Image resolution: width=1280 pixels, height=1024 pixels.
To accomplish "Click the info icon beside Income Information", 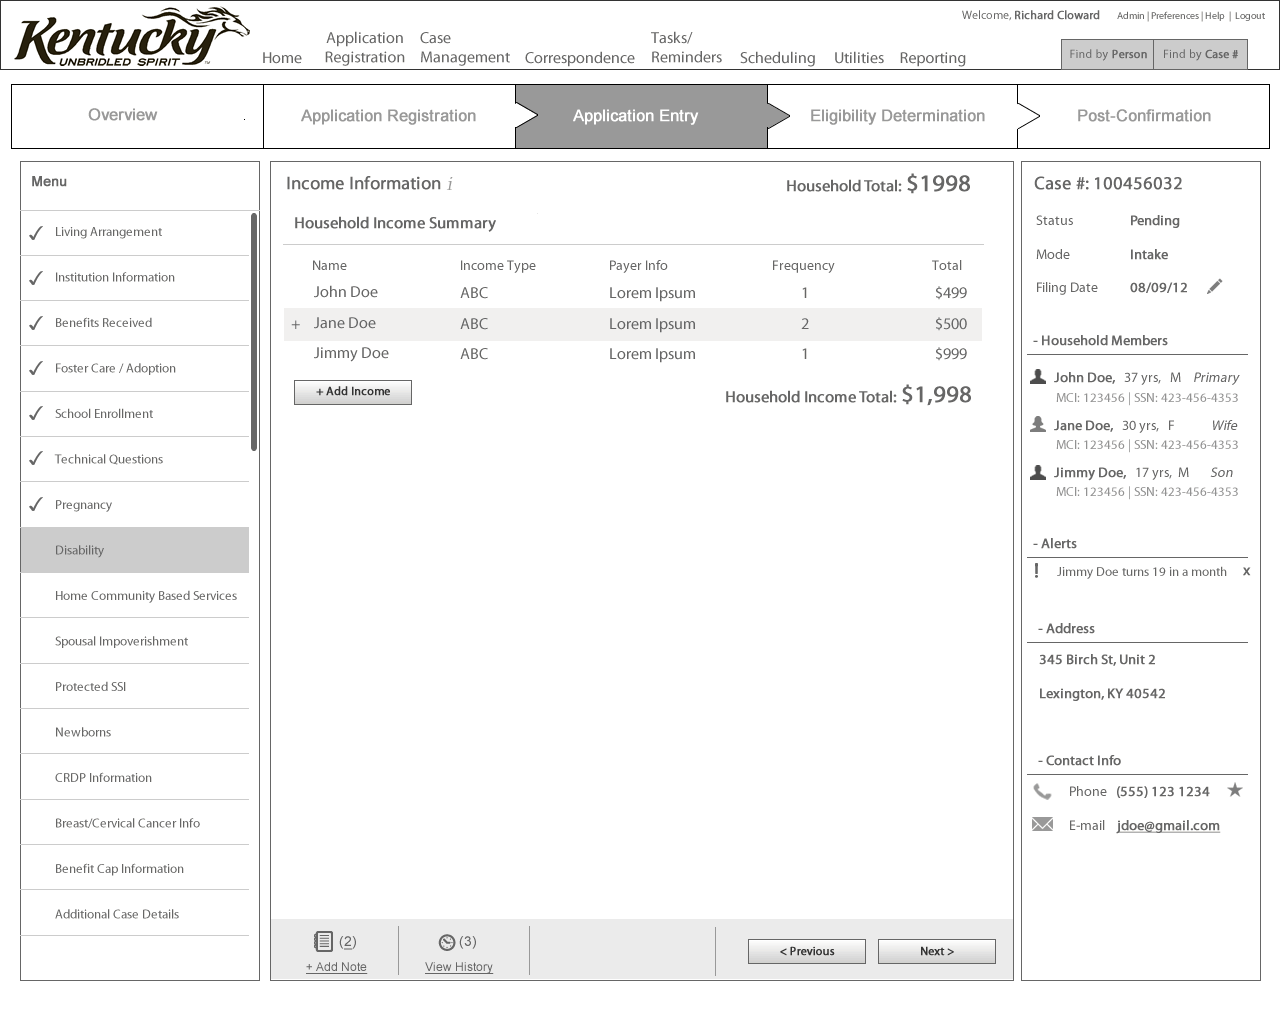I will (450, 184).
